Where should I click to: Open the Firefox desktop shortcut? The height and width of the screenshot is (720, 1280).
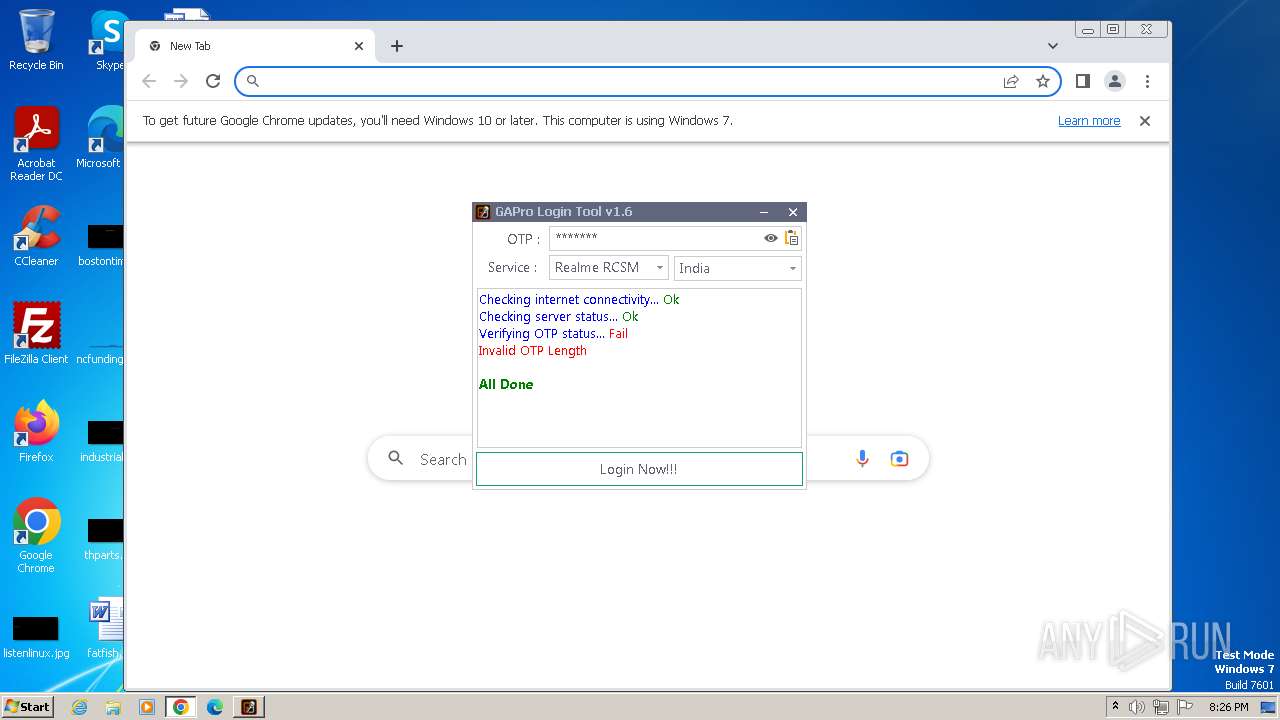point(36,432)
